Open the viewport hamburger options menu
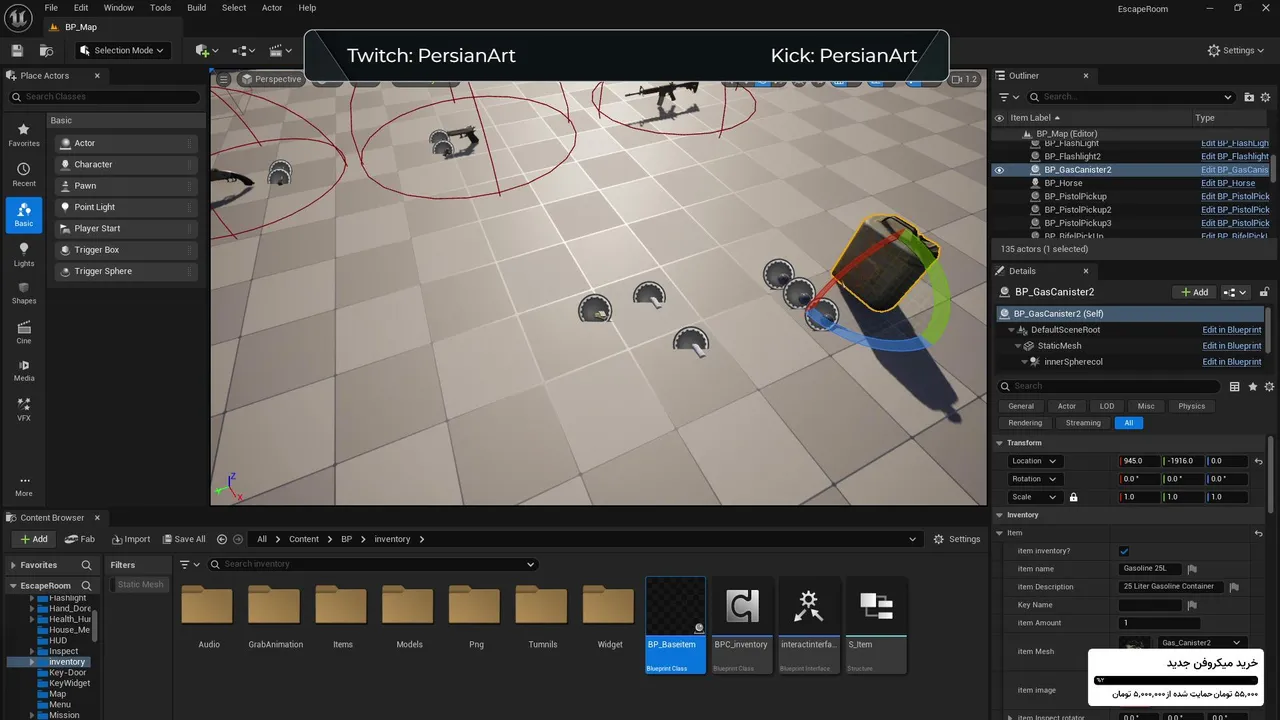 pyautogui.click(x=224, y=79)
